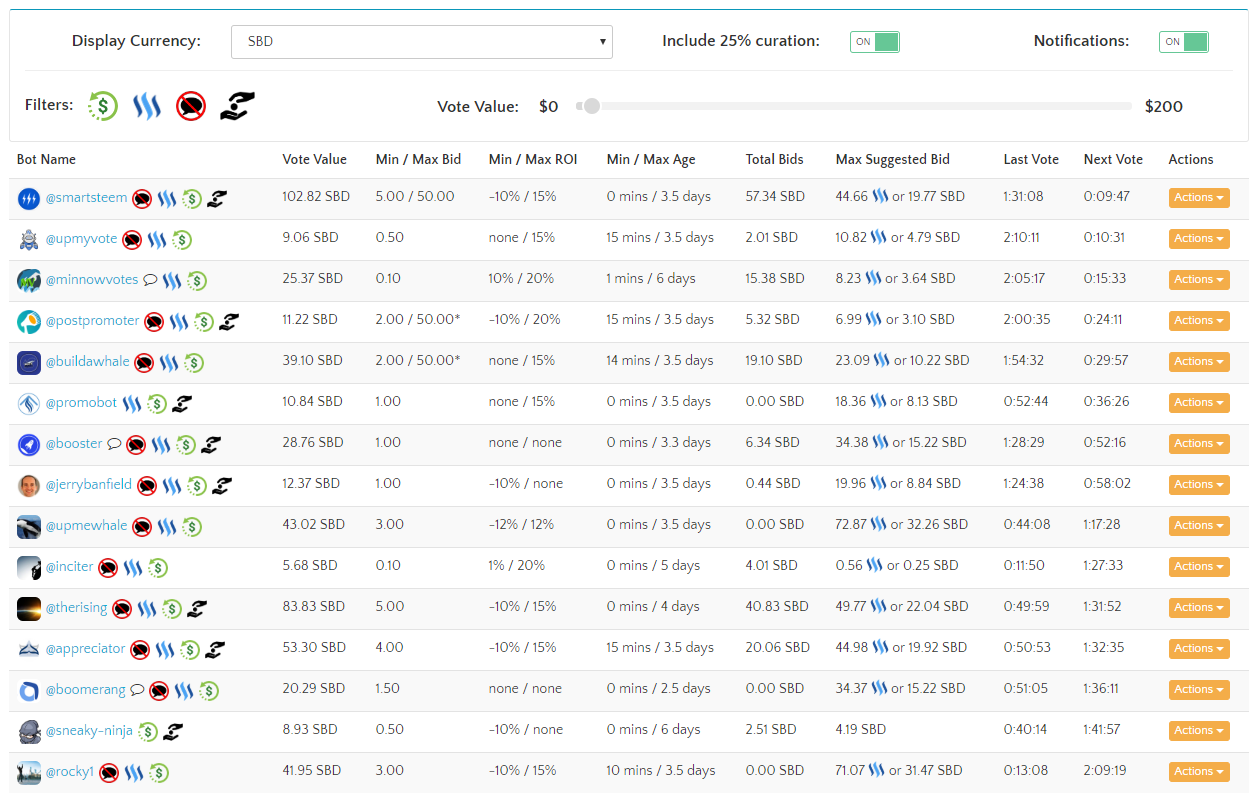Click the speech bubble icon beside @minnowvotes
1259x802 pixels.
coord(150,280)
